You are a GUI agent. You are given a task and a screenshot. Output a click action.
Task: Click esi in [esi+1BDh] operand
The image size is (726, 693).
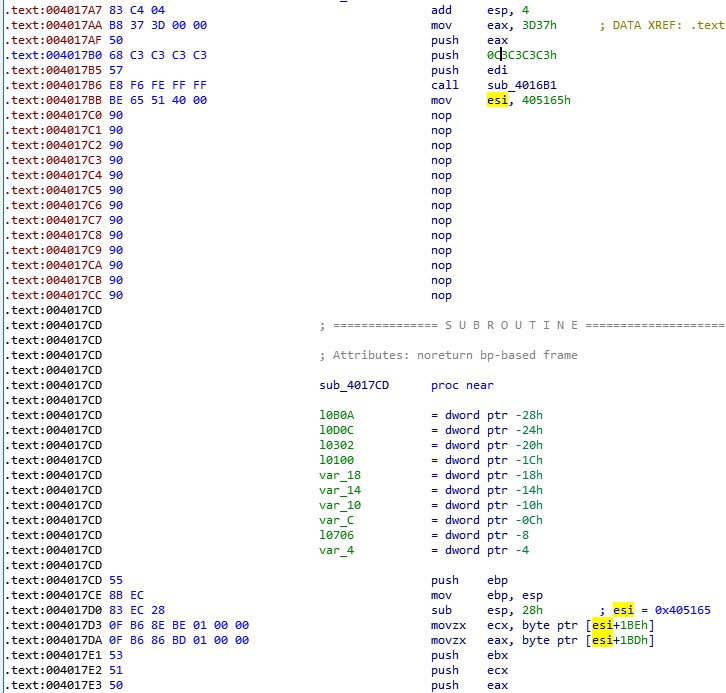point(602,640)
